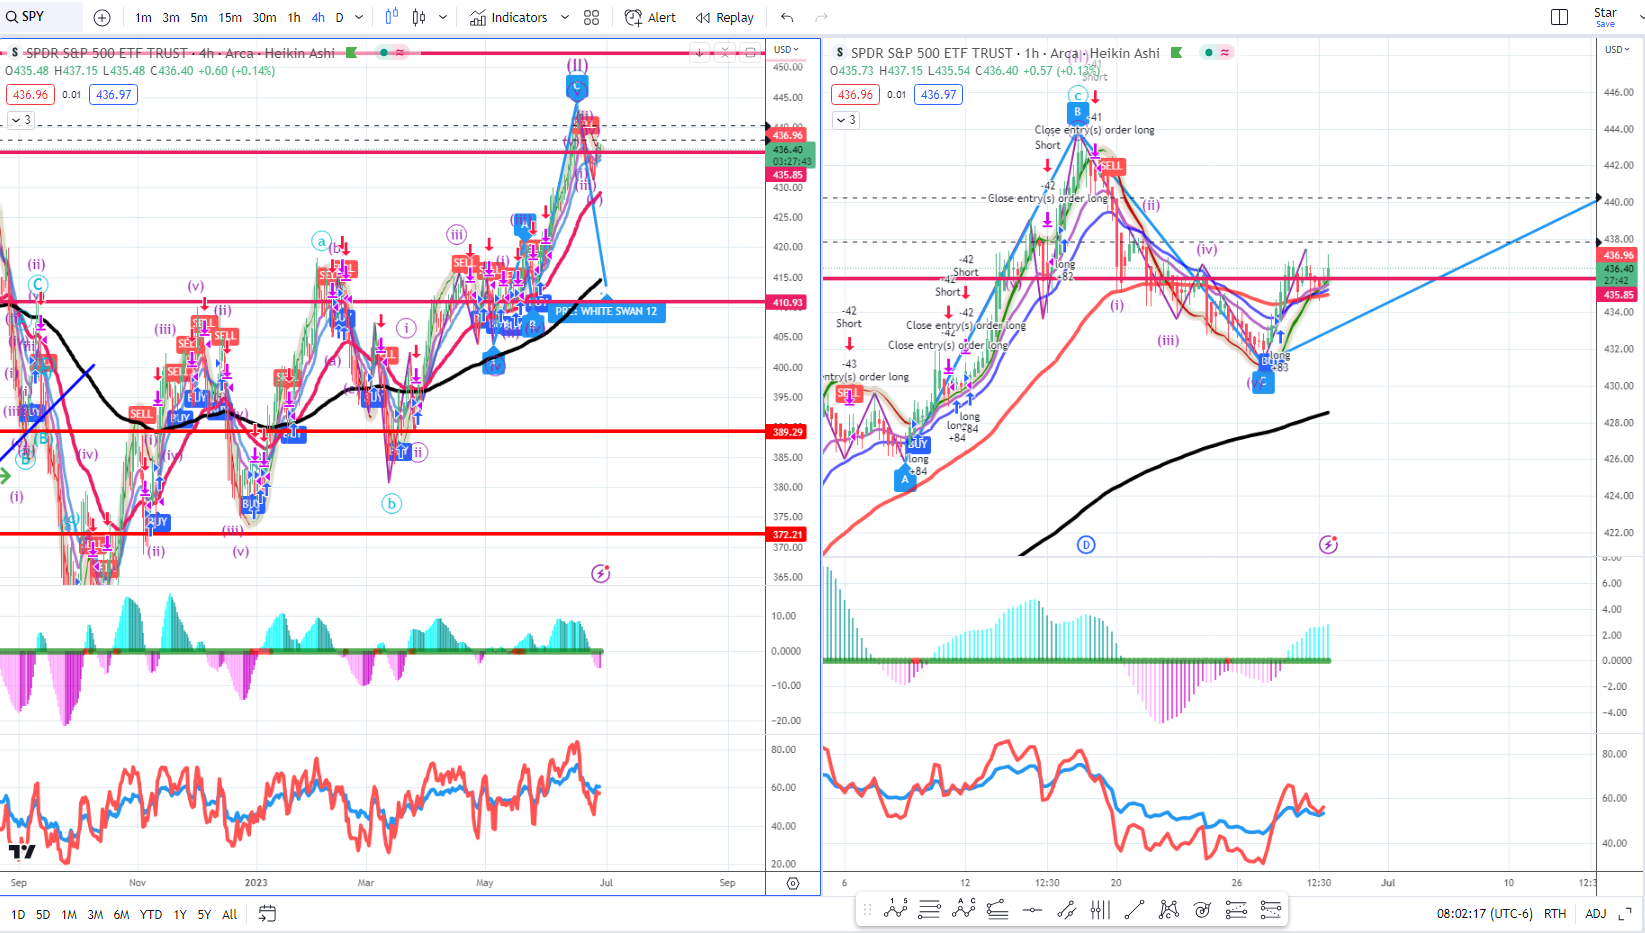Image resolution: width=1645 pixels, height=933 pixels.
Task: Toggle RTH session mode
Action: pyautogui.click(x=1555, y=914)
